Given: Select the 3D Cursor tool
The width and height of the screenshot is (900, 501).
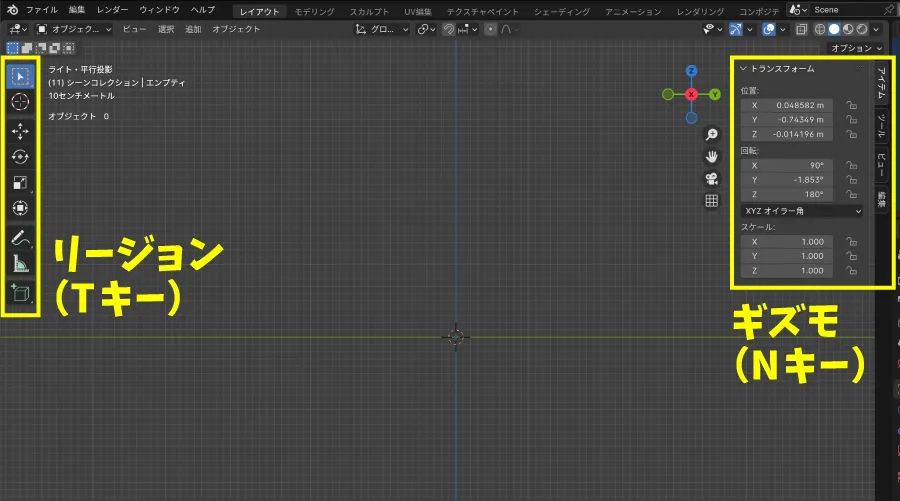Looking at the screenshot, I should pyautogui.click(x=20, y=101).
